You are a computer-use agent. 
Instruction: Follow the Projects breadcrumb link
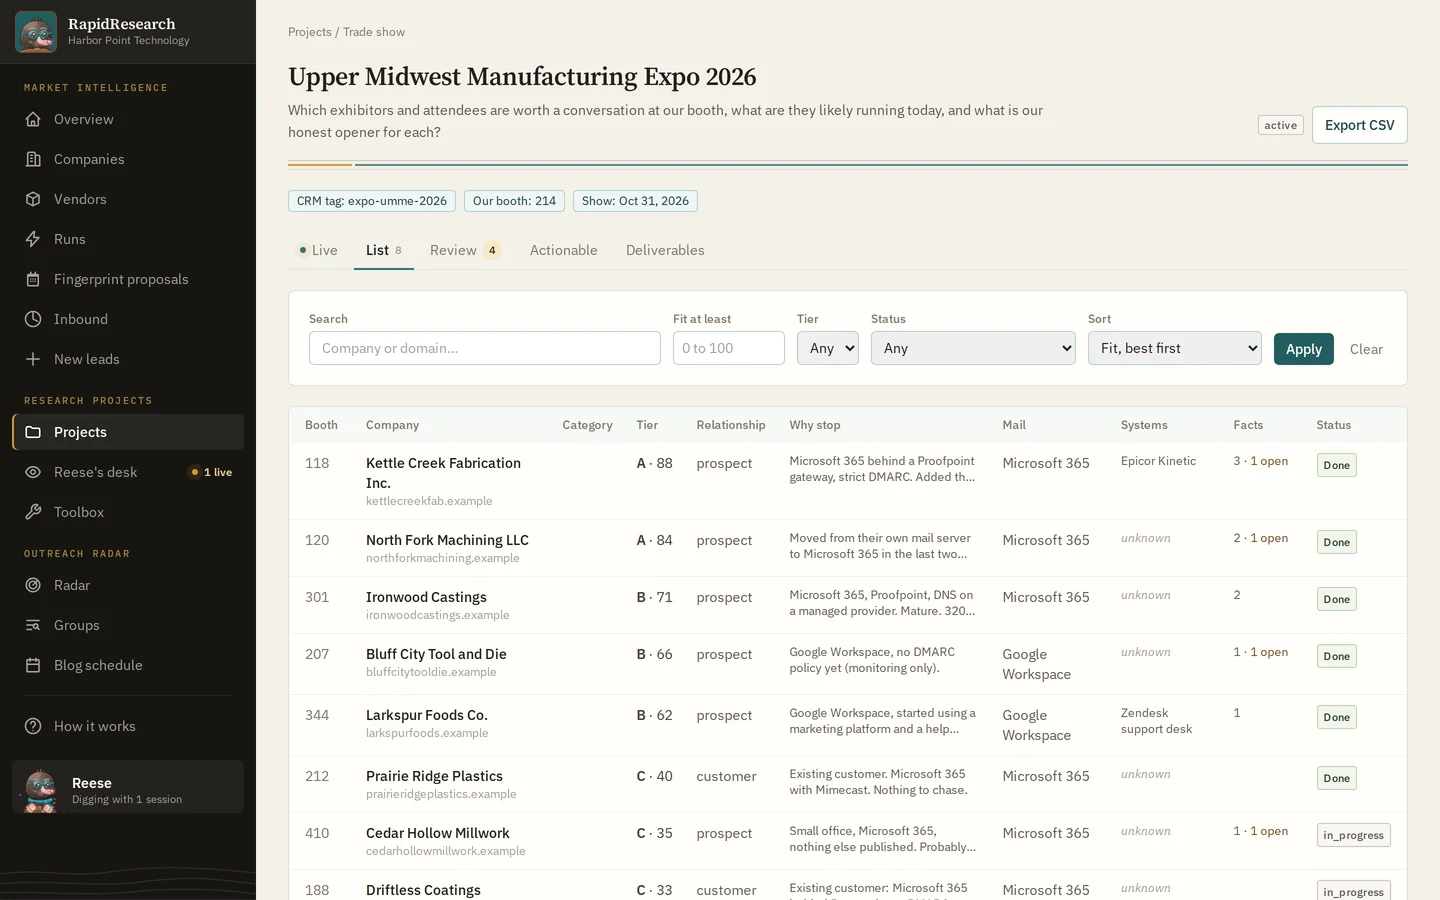[x=310, y=32]
